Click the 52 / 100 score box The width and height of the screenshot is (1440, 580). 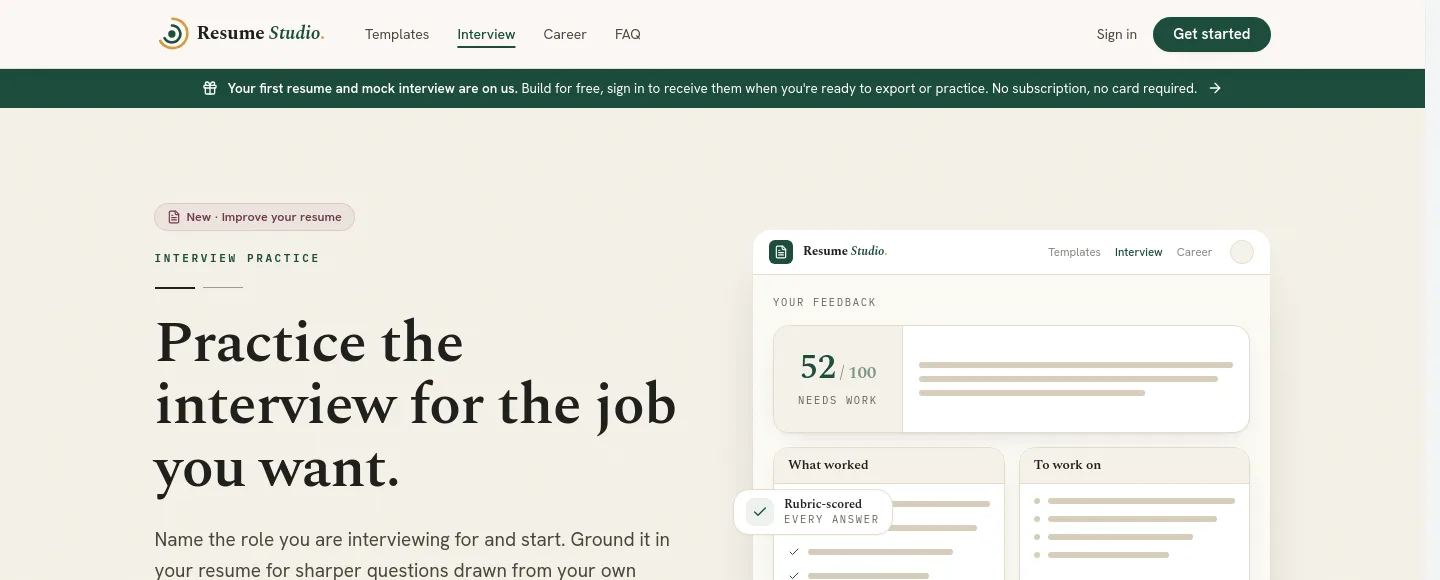click(838, 379)
